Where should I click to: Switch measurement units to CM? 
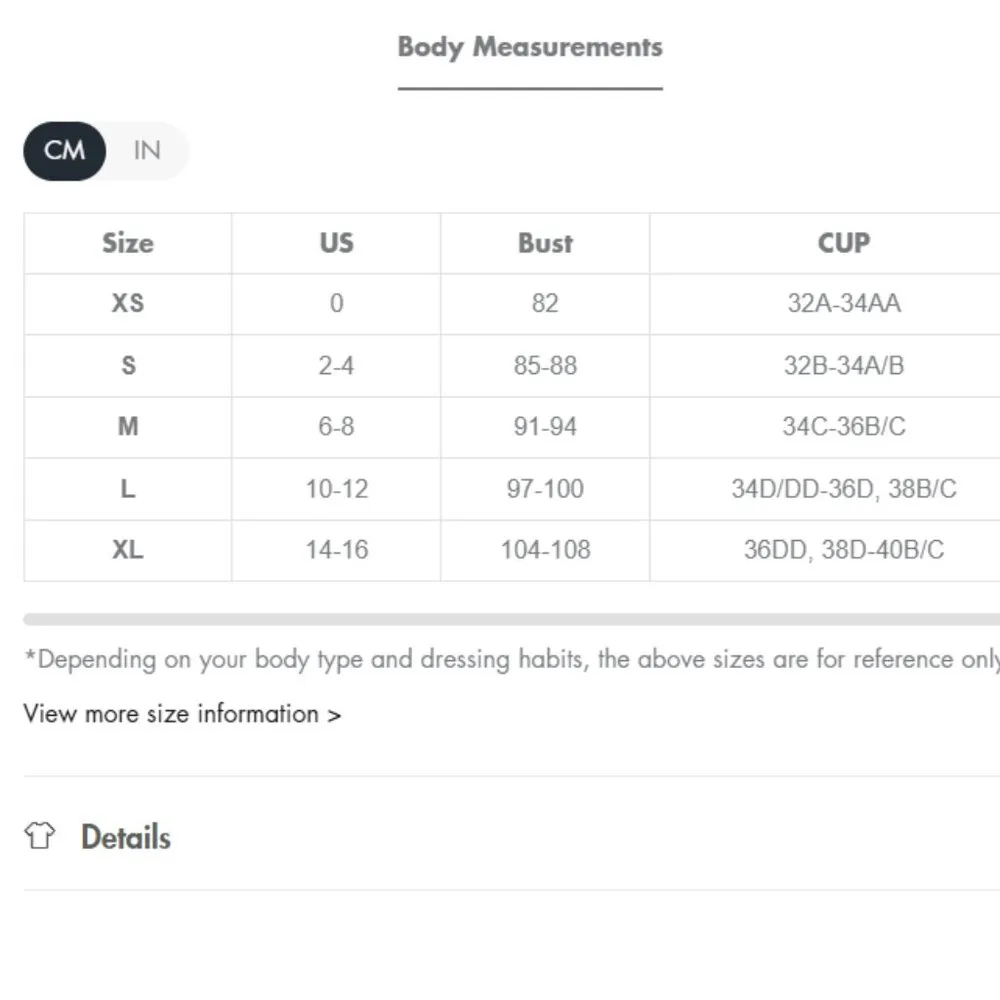[65, 151]
